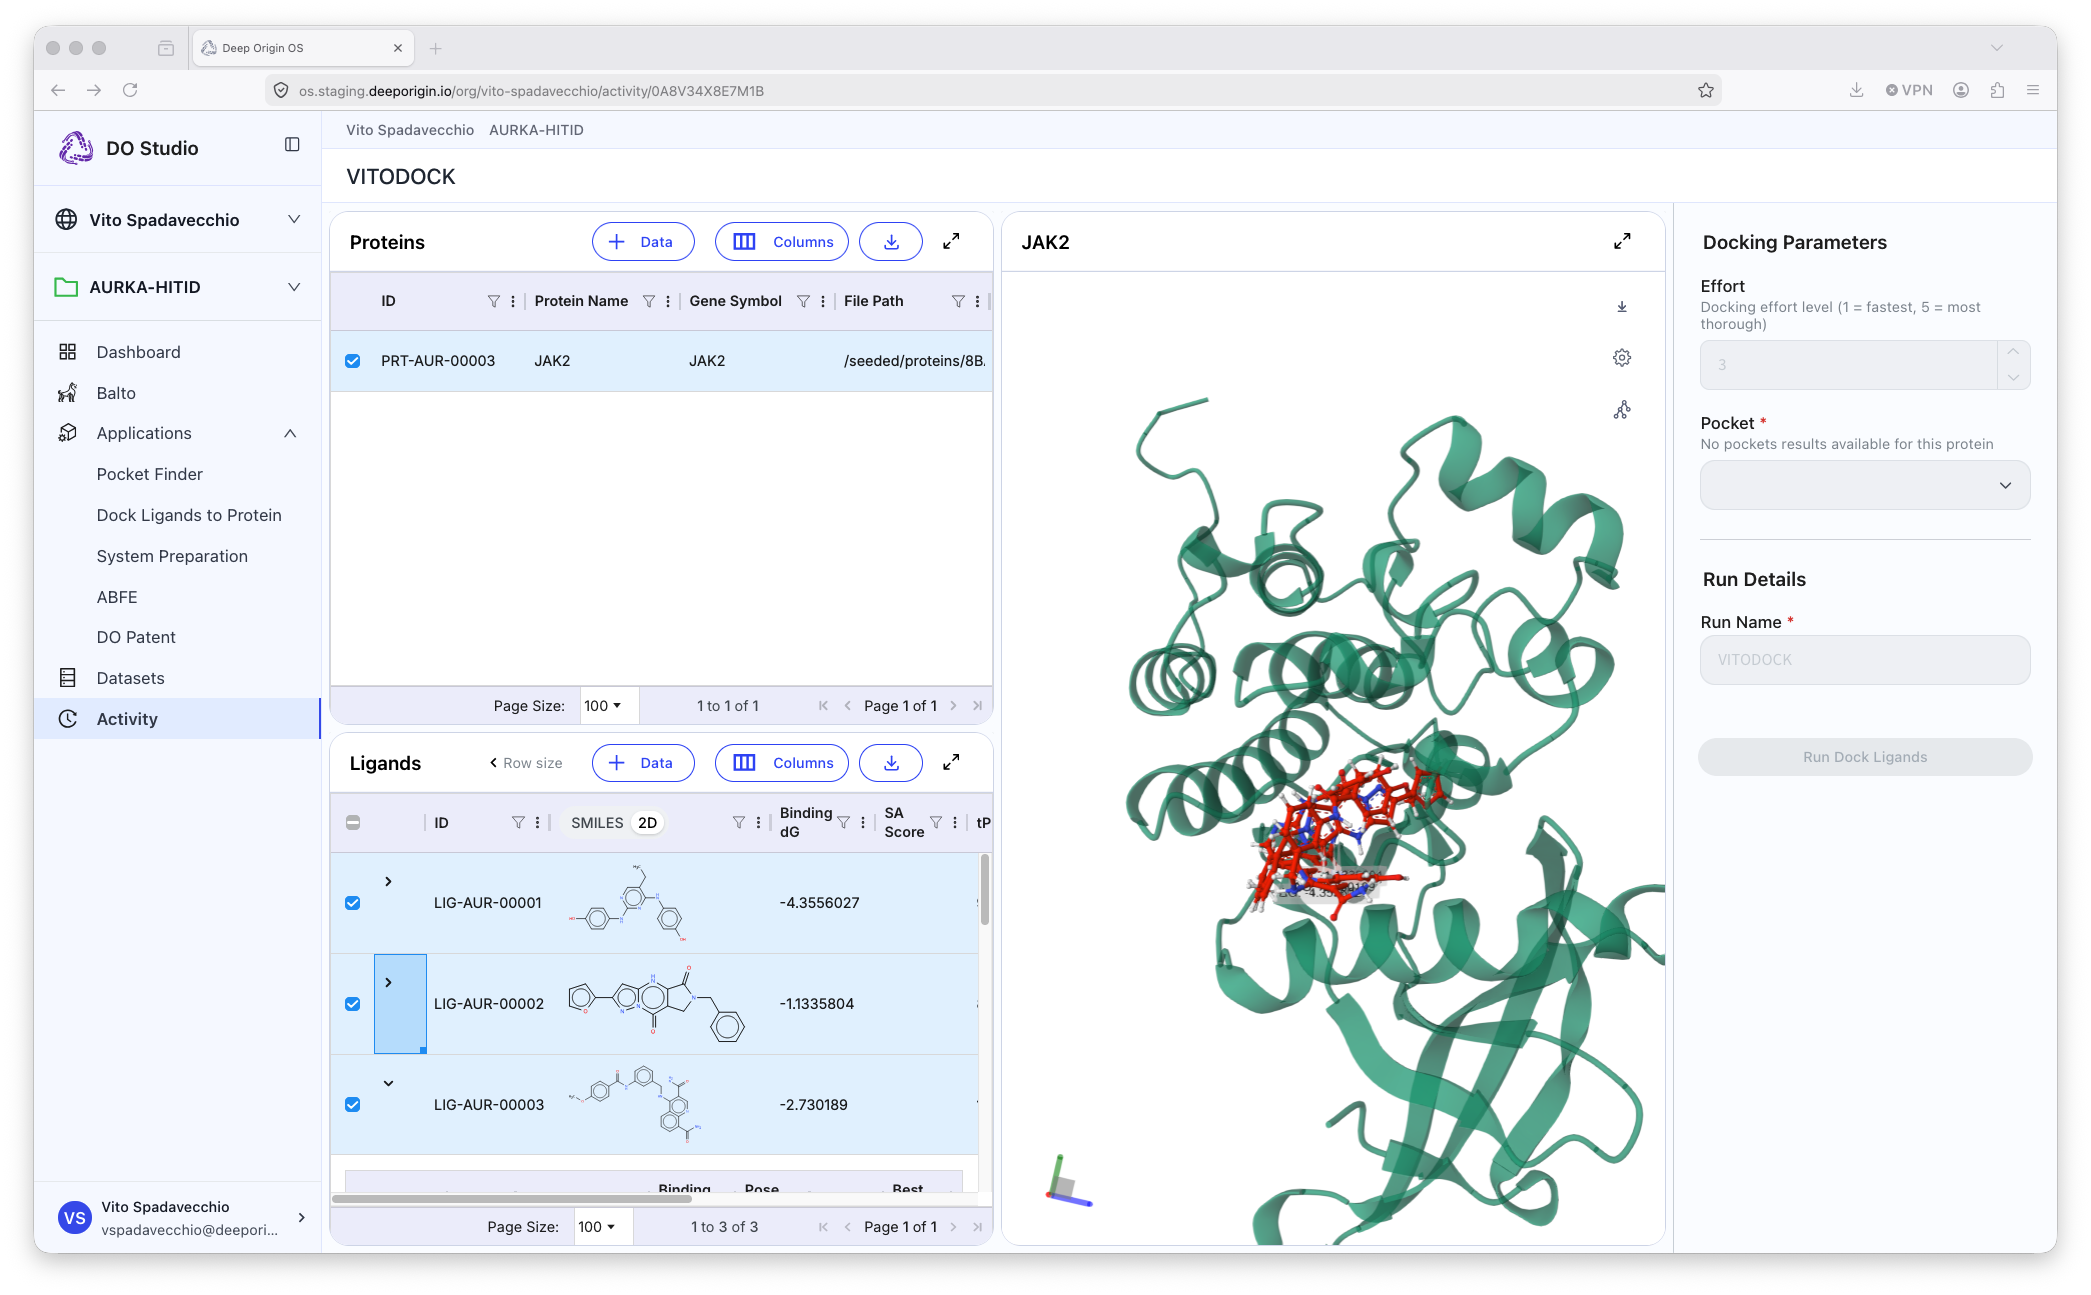2091x1295 pixels.
Task: Click the axis orientation gizmo in viewer
Action: click(1068, 1182)
